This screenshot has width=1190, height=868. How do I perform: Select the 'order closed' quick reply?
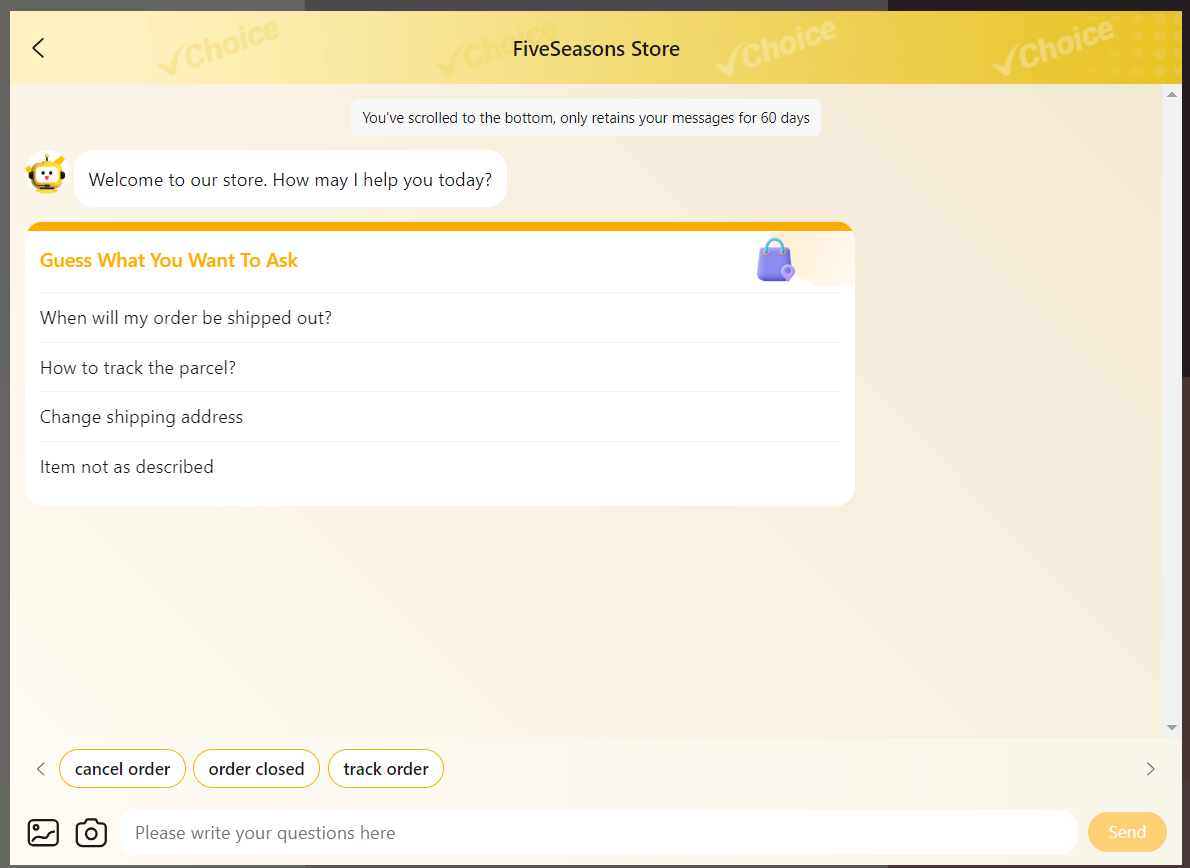coord(257,769)
